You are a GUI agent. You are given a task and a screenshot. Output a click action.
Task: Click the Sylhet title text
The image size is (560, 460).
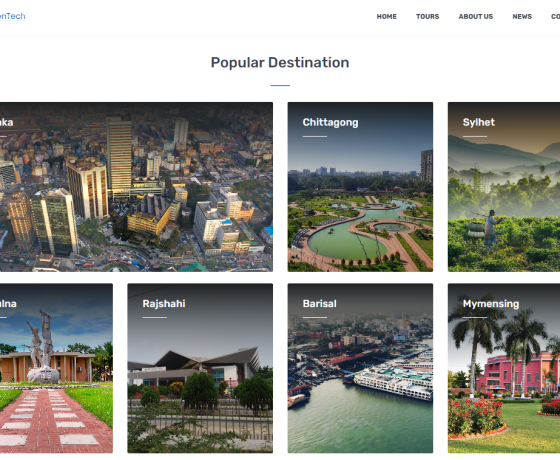pyautogui.click(x=479, y=122)
